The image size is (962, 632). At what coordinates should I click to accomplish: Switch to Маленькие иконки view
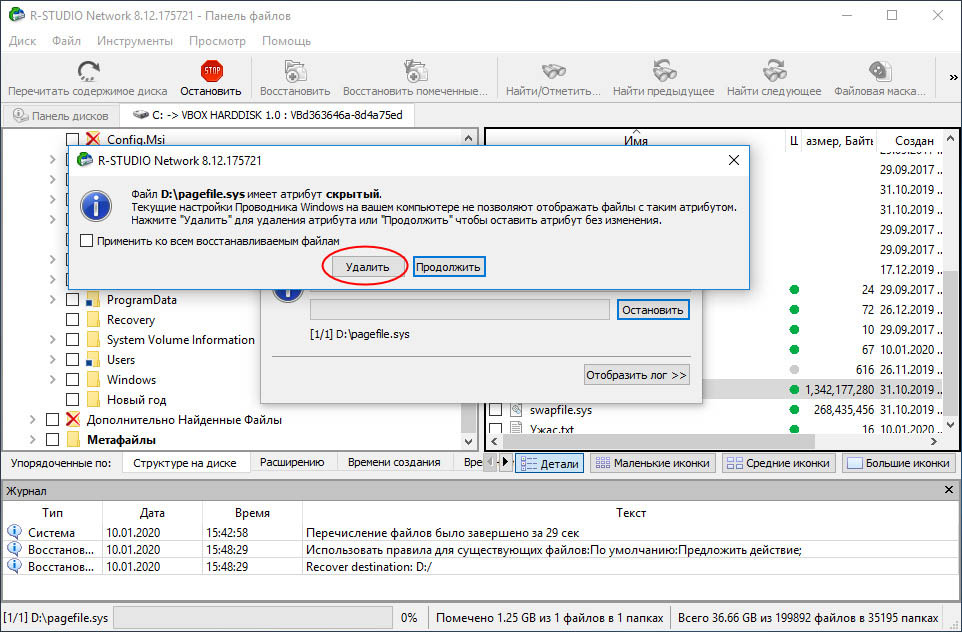pos(653,463)
